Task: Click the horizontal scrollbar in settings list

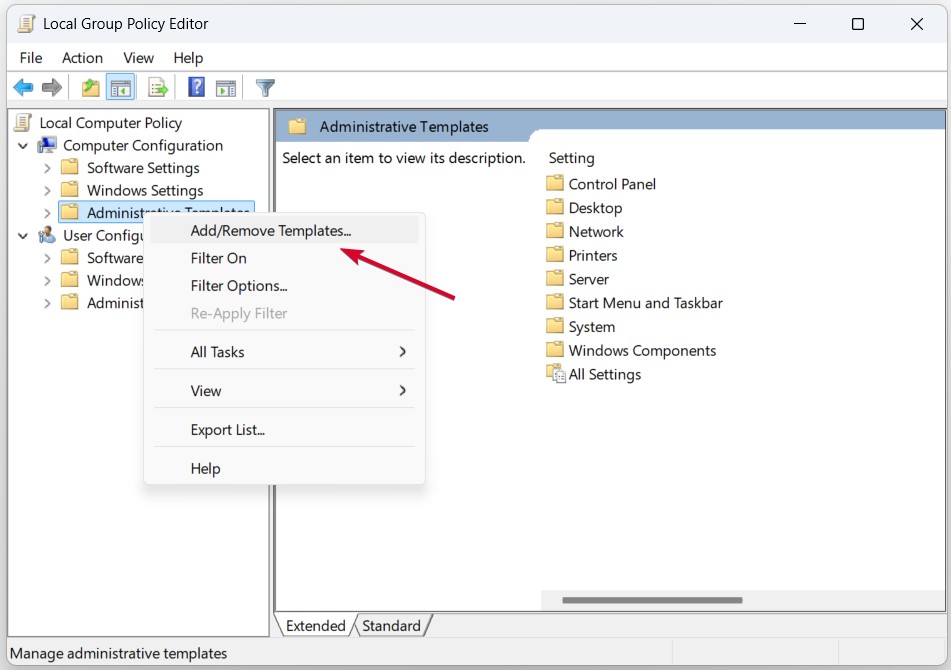Action: (652, 600)
